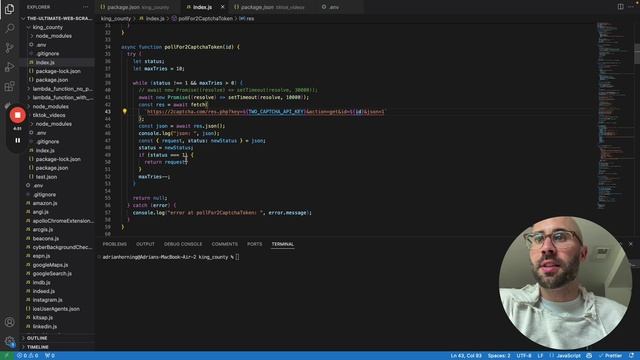Open the Search view in activity bar

pos(9,28)
